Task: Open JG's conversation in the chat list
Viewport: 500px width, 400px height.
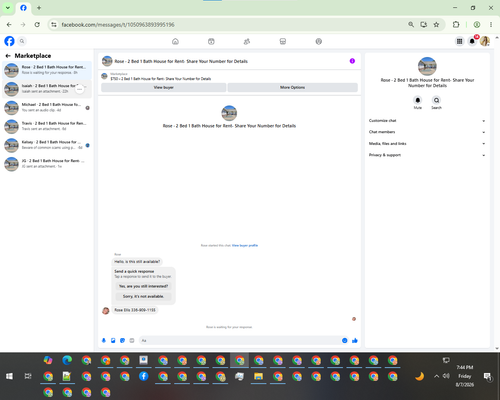Action: 47,163
